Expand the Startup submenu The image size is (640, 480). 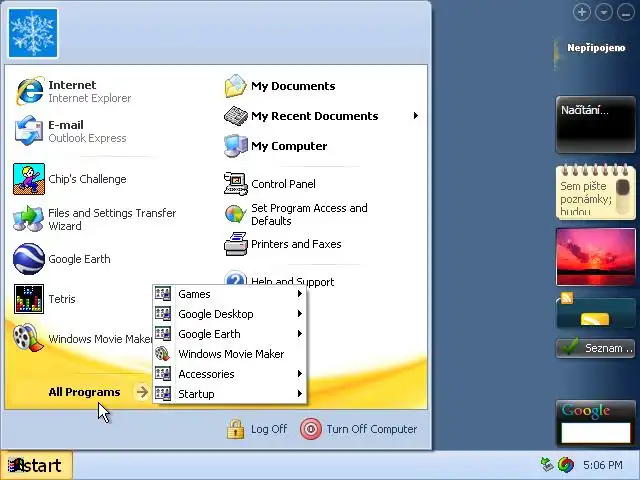pos(229,394)
